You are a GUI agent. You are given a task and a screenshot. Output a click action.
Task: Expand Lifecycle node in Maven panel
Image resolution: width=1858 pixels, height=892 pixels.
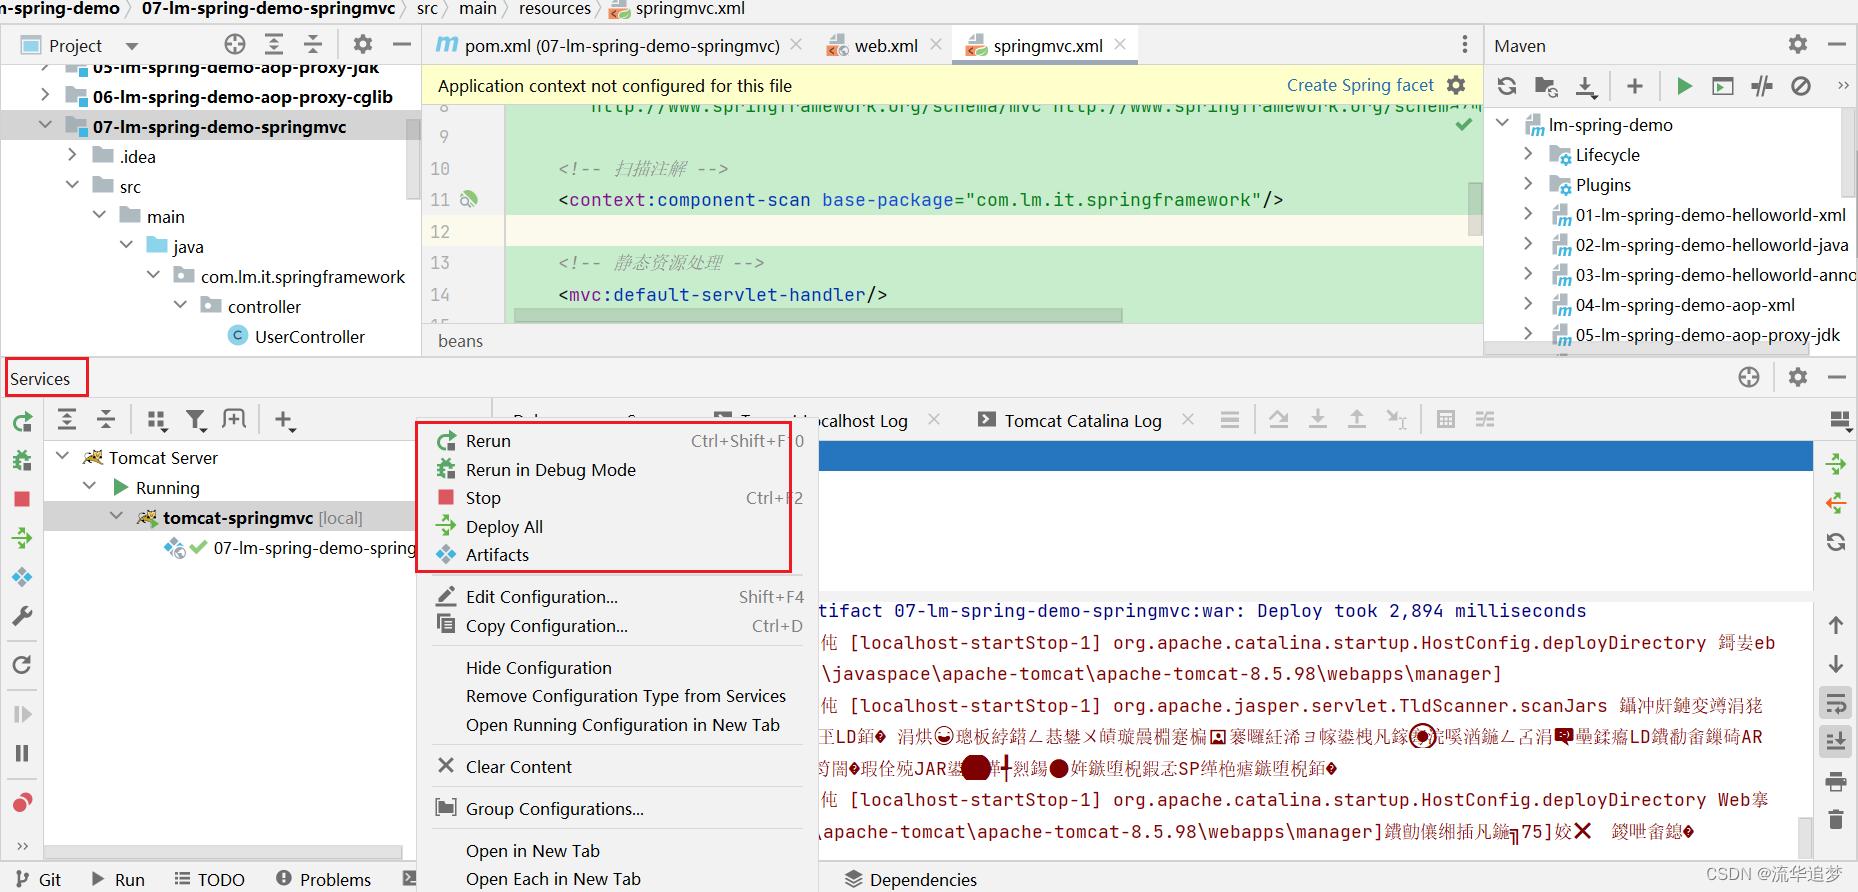[x=1528, y=154]
